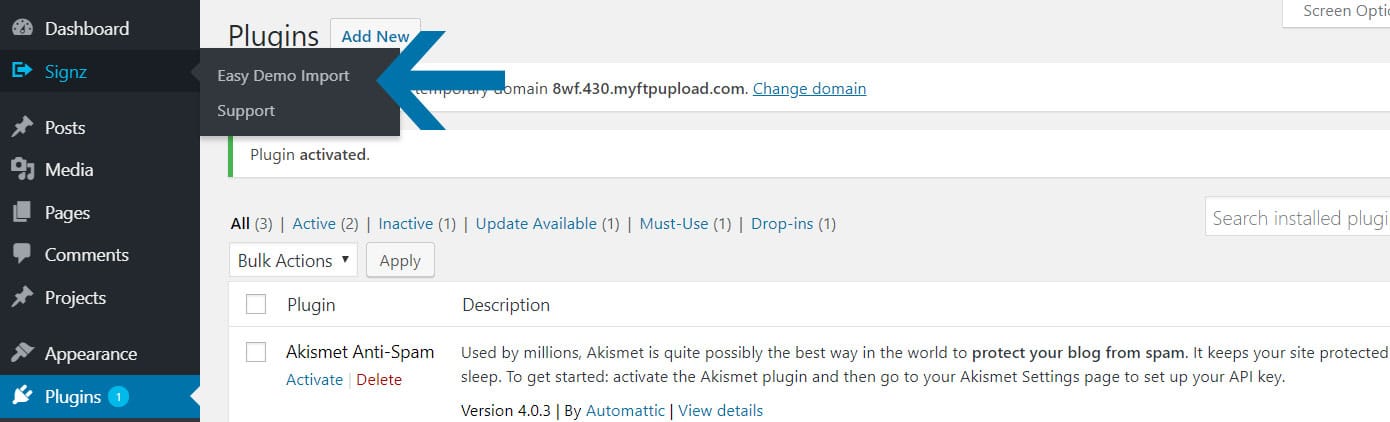
Task: Check the Akismet Anti-Spam row checkbox
Action: tap(256, 352)
